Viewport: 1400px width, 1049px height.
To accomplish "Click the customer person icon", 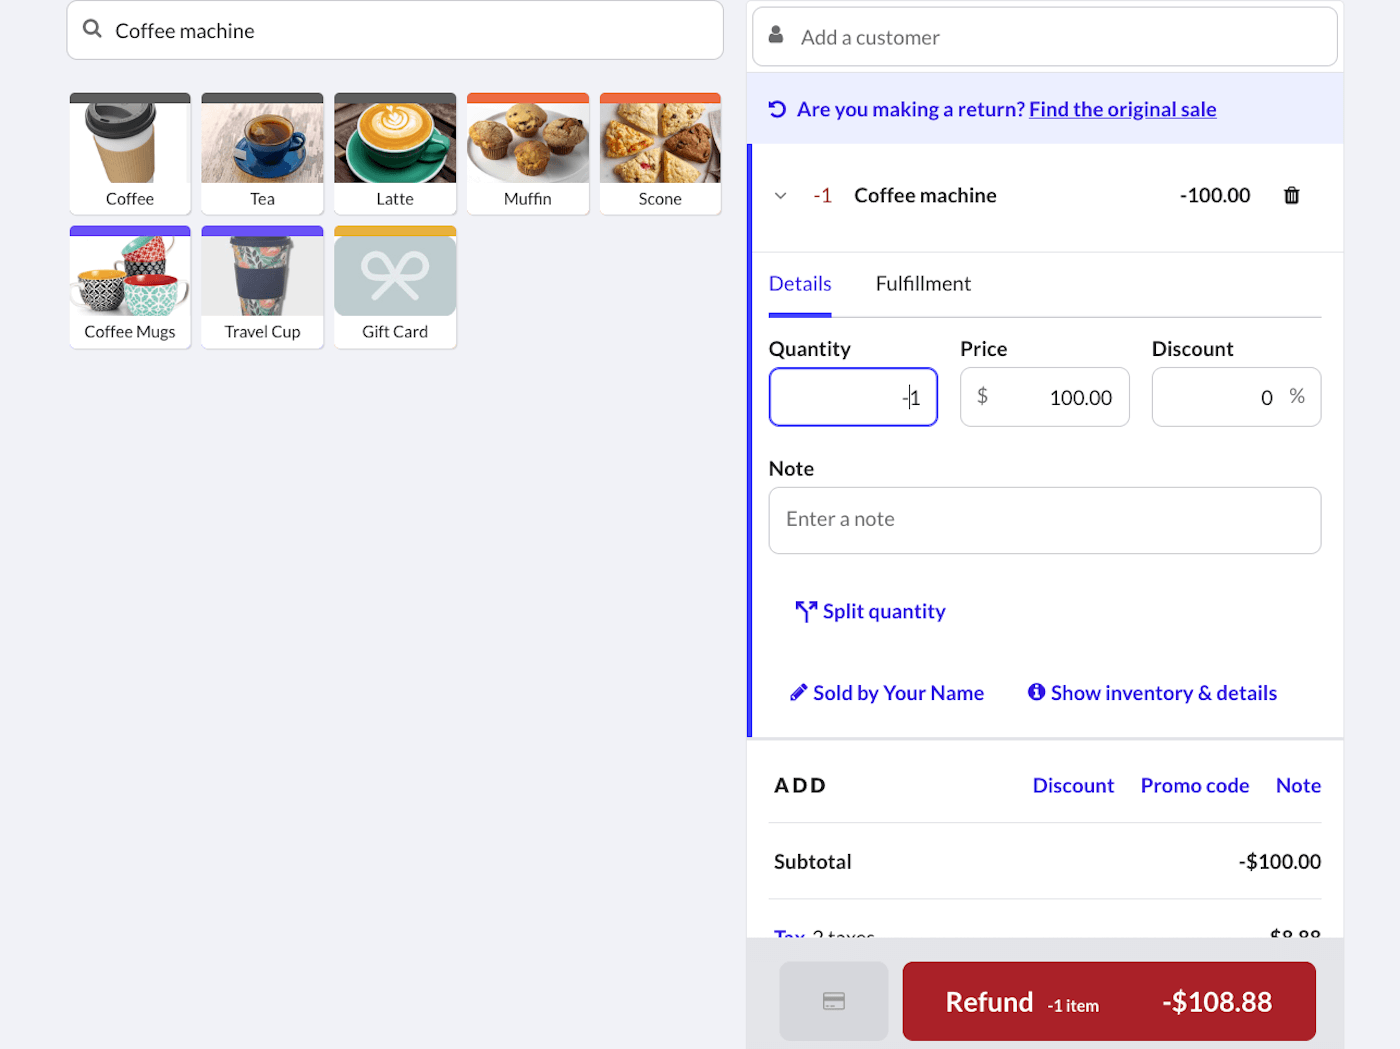I will pos(776,36).
